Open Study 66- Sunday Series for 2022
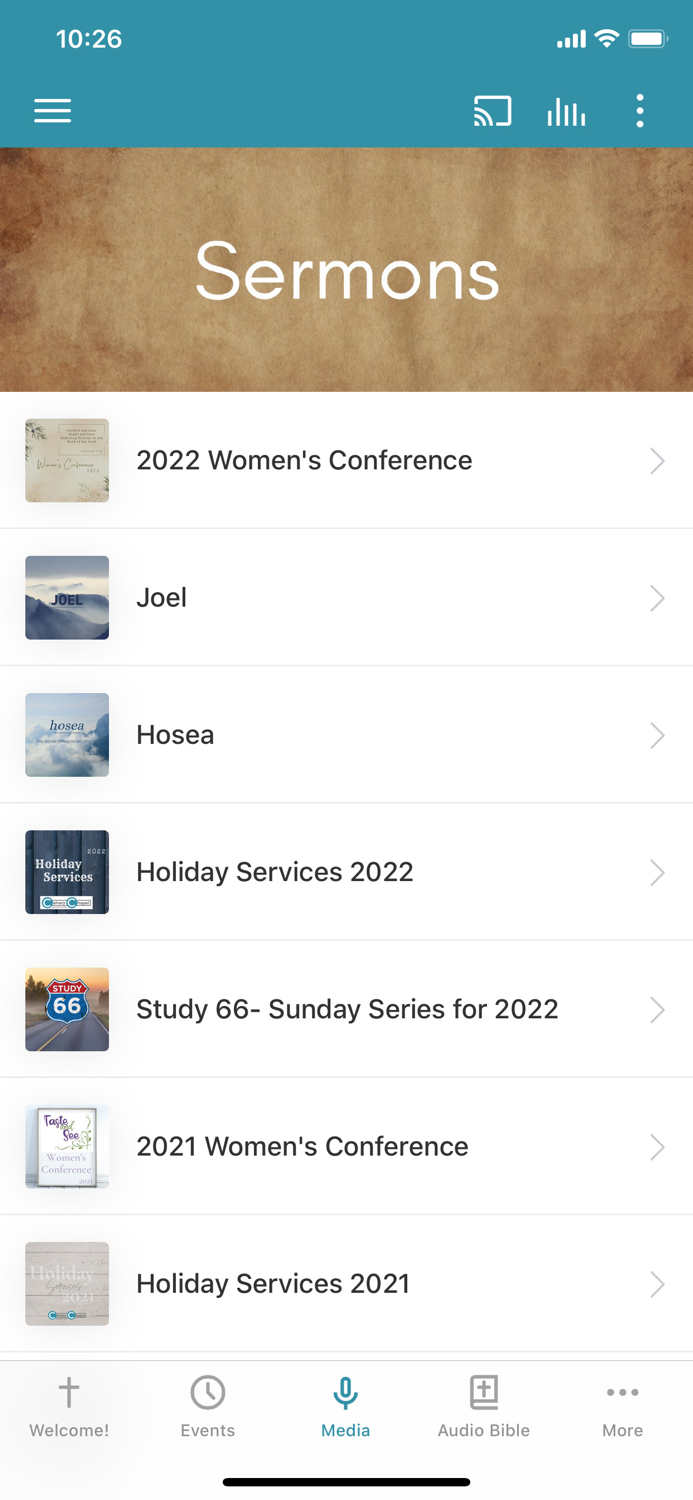 click(346, 1009)
